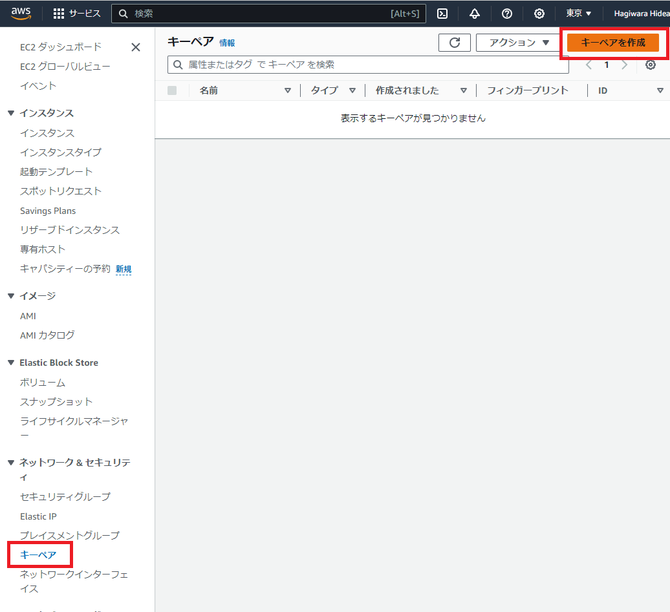Viewport: 670px width, 612px height.
Task: Sort by the 名前 column arrow
Action: (288, 90)
